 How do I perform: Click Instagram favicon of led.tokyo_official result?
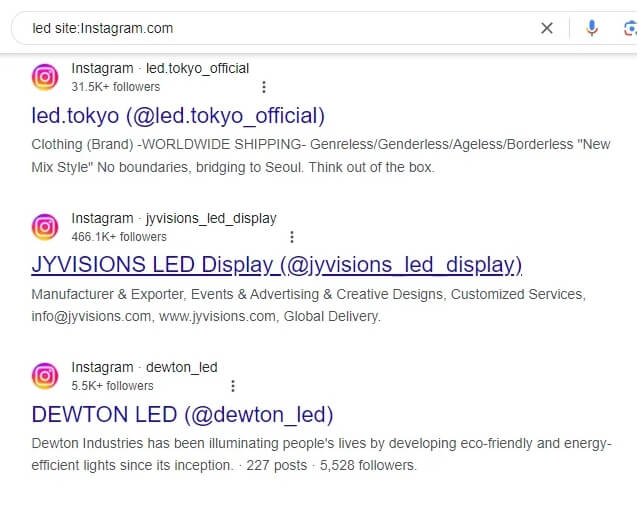[x=45, y=77]
